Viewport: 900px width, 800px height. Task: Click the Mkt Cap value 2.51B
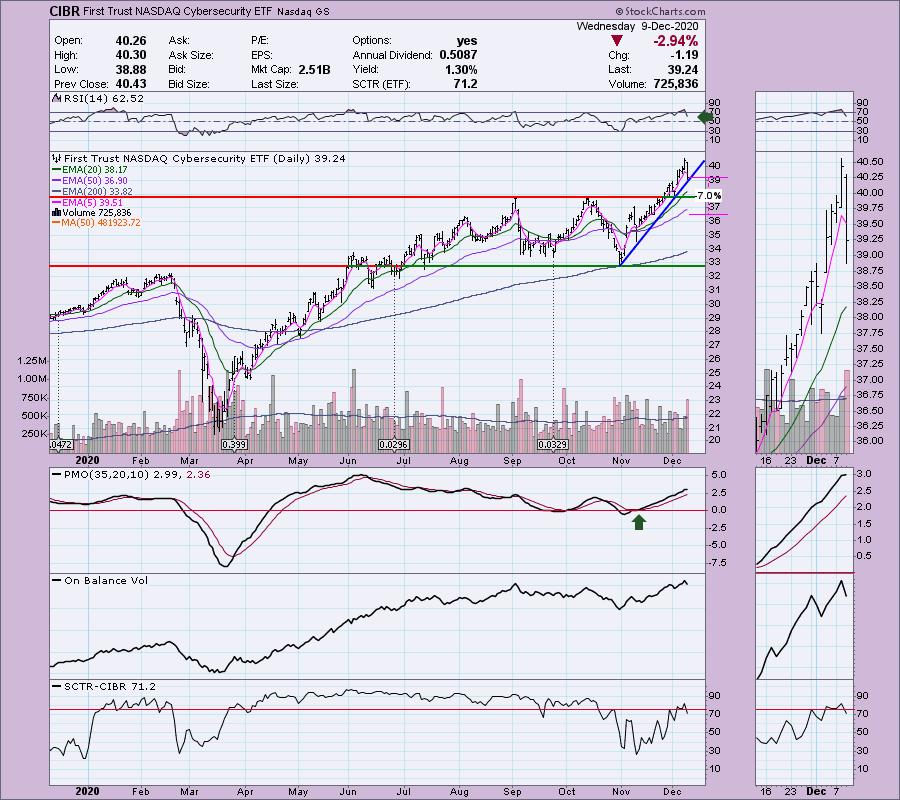[314, 69]
